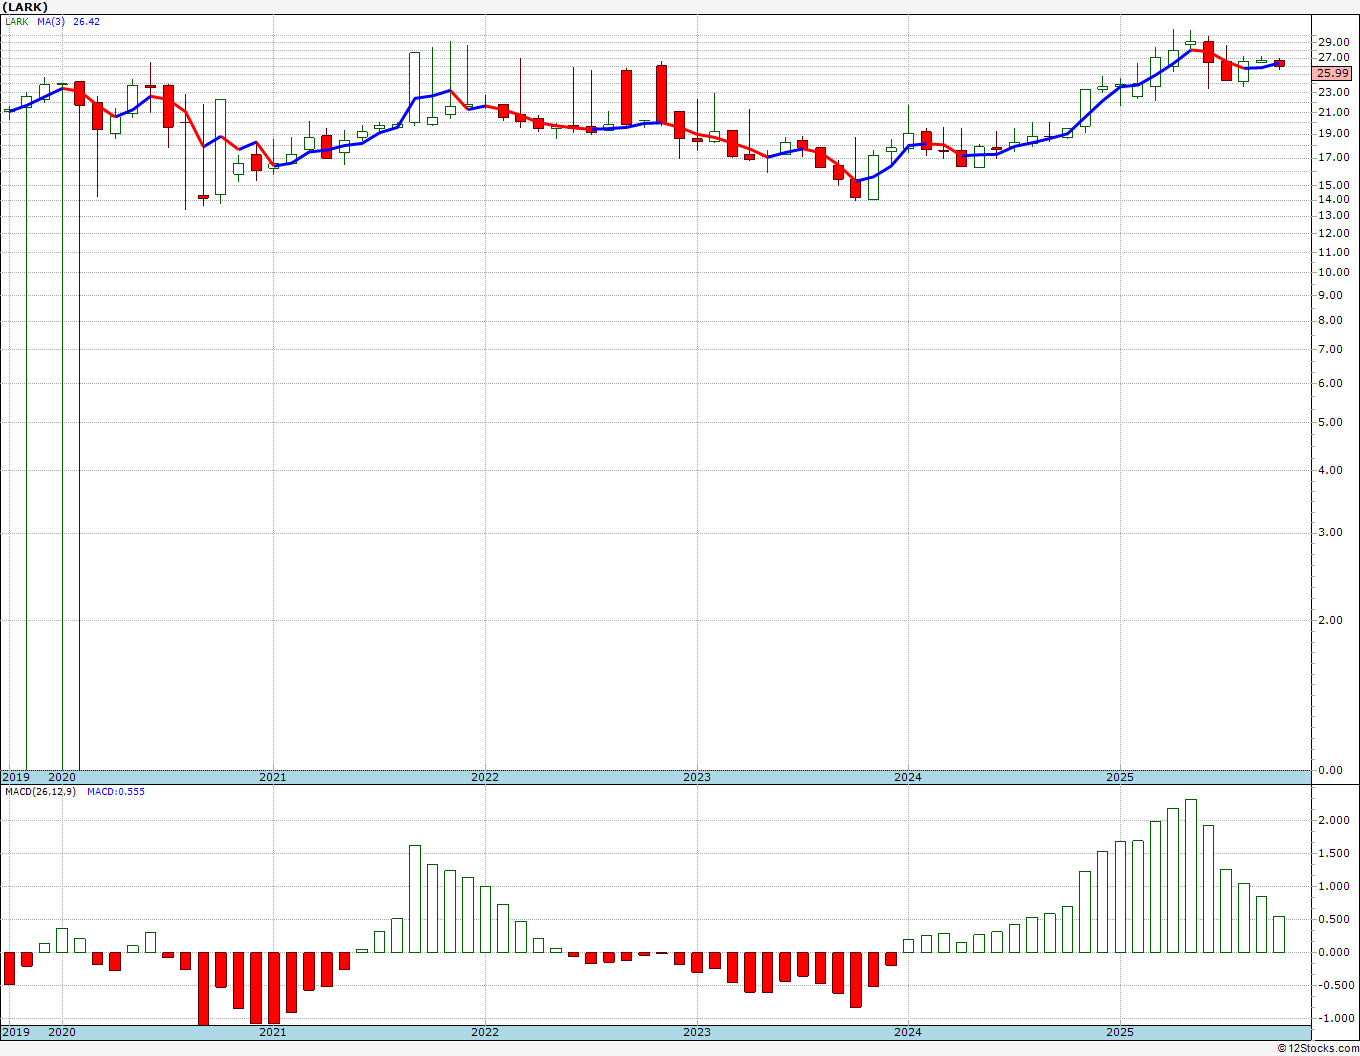Screen dimensions: 1360x1056
Task: Click the 17.00 price level label
Action: click(x=1333, y=158)
